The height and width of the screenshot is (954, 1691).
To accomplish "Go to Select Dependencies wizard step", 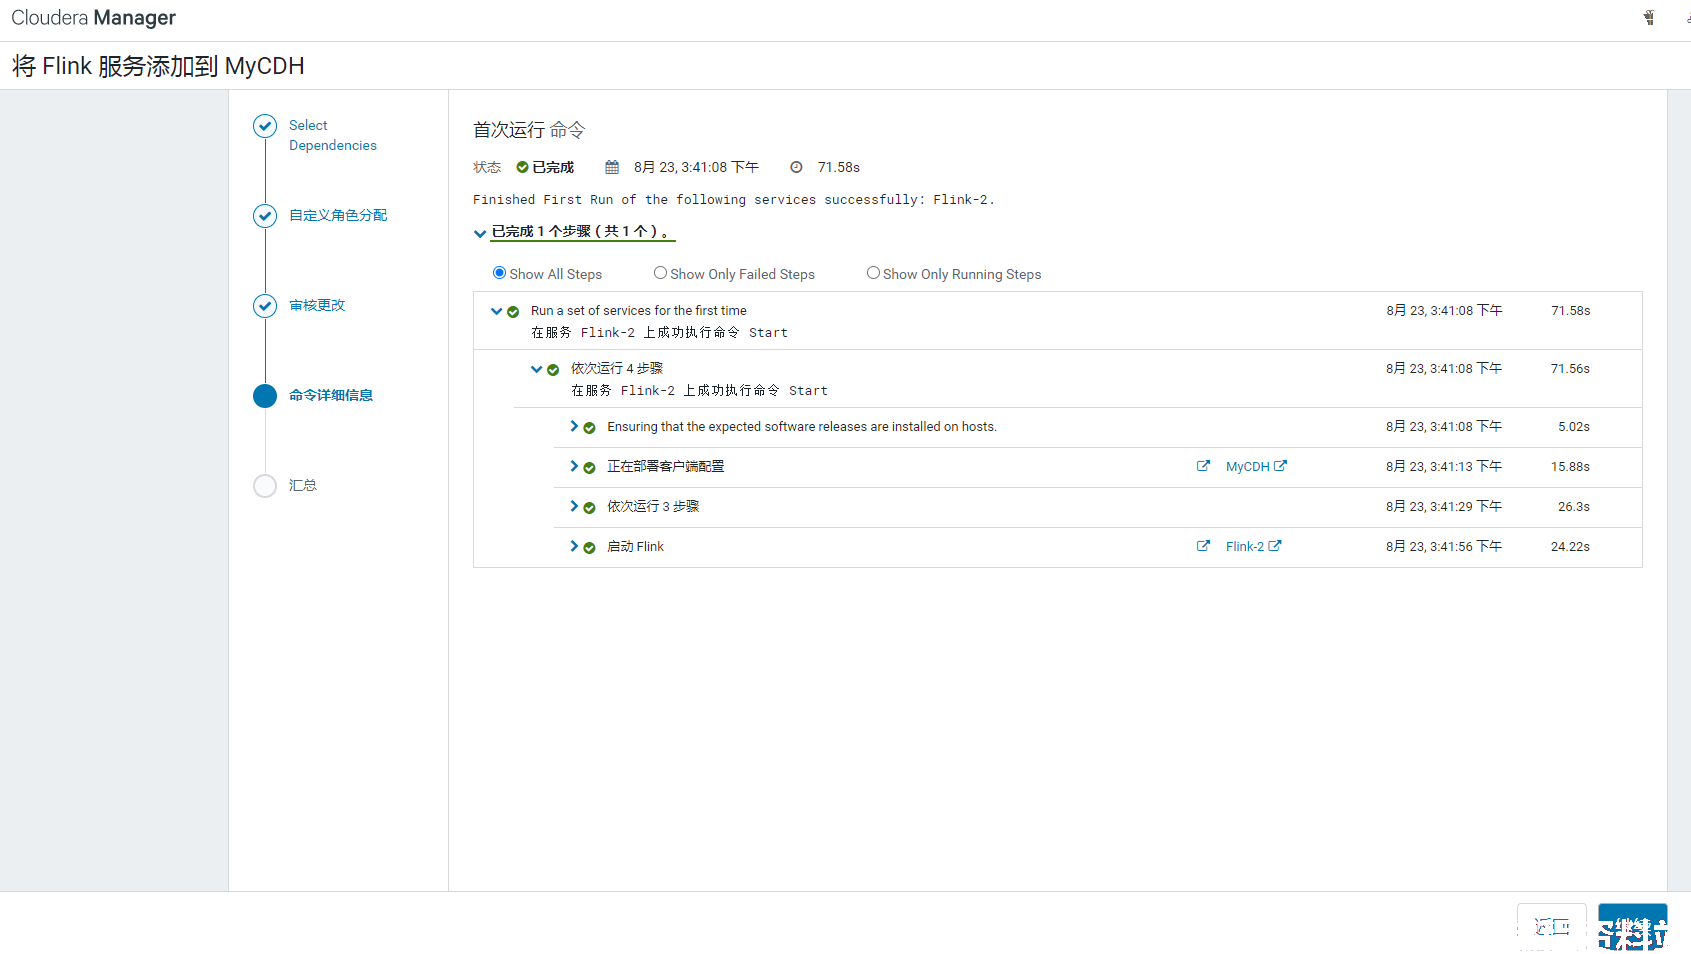I will [x=333, y=135].
